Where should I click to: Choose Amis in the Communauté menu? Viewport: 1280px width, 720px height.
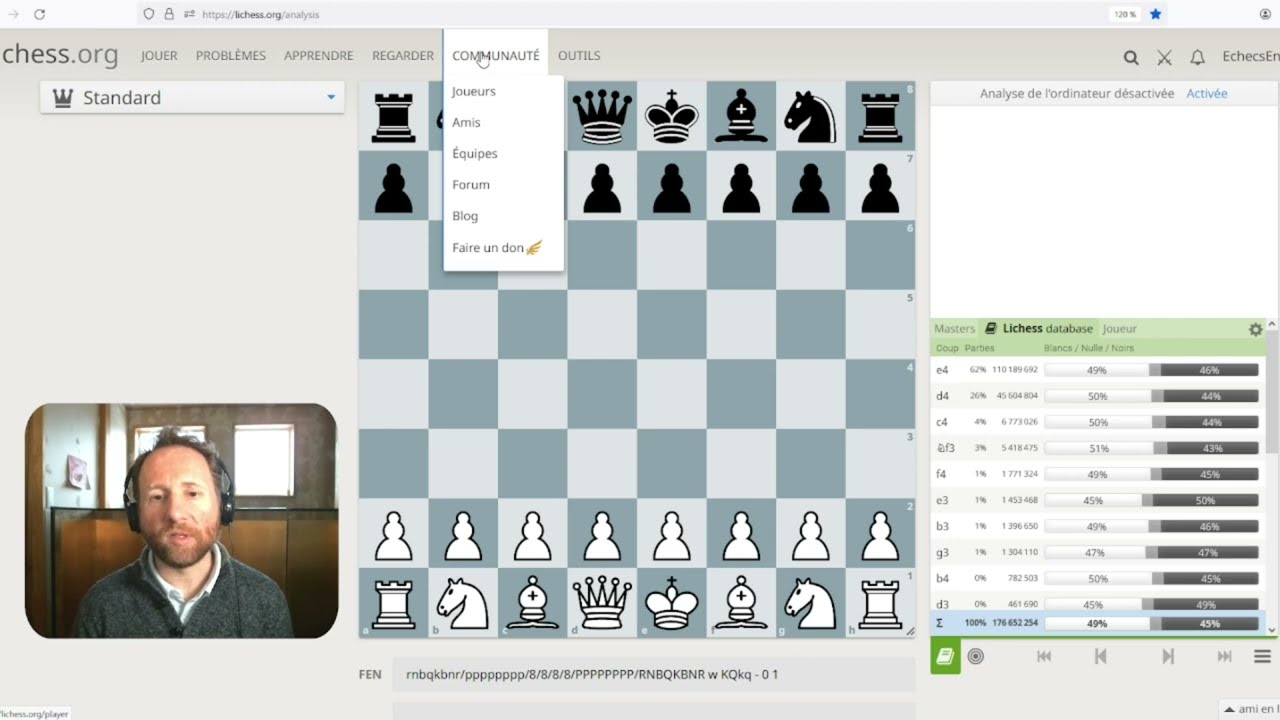pyautogui.click(x=503, y=122)
